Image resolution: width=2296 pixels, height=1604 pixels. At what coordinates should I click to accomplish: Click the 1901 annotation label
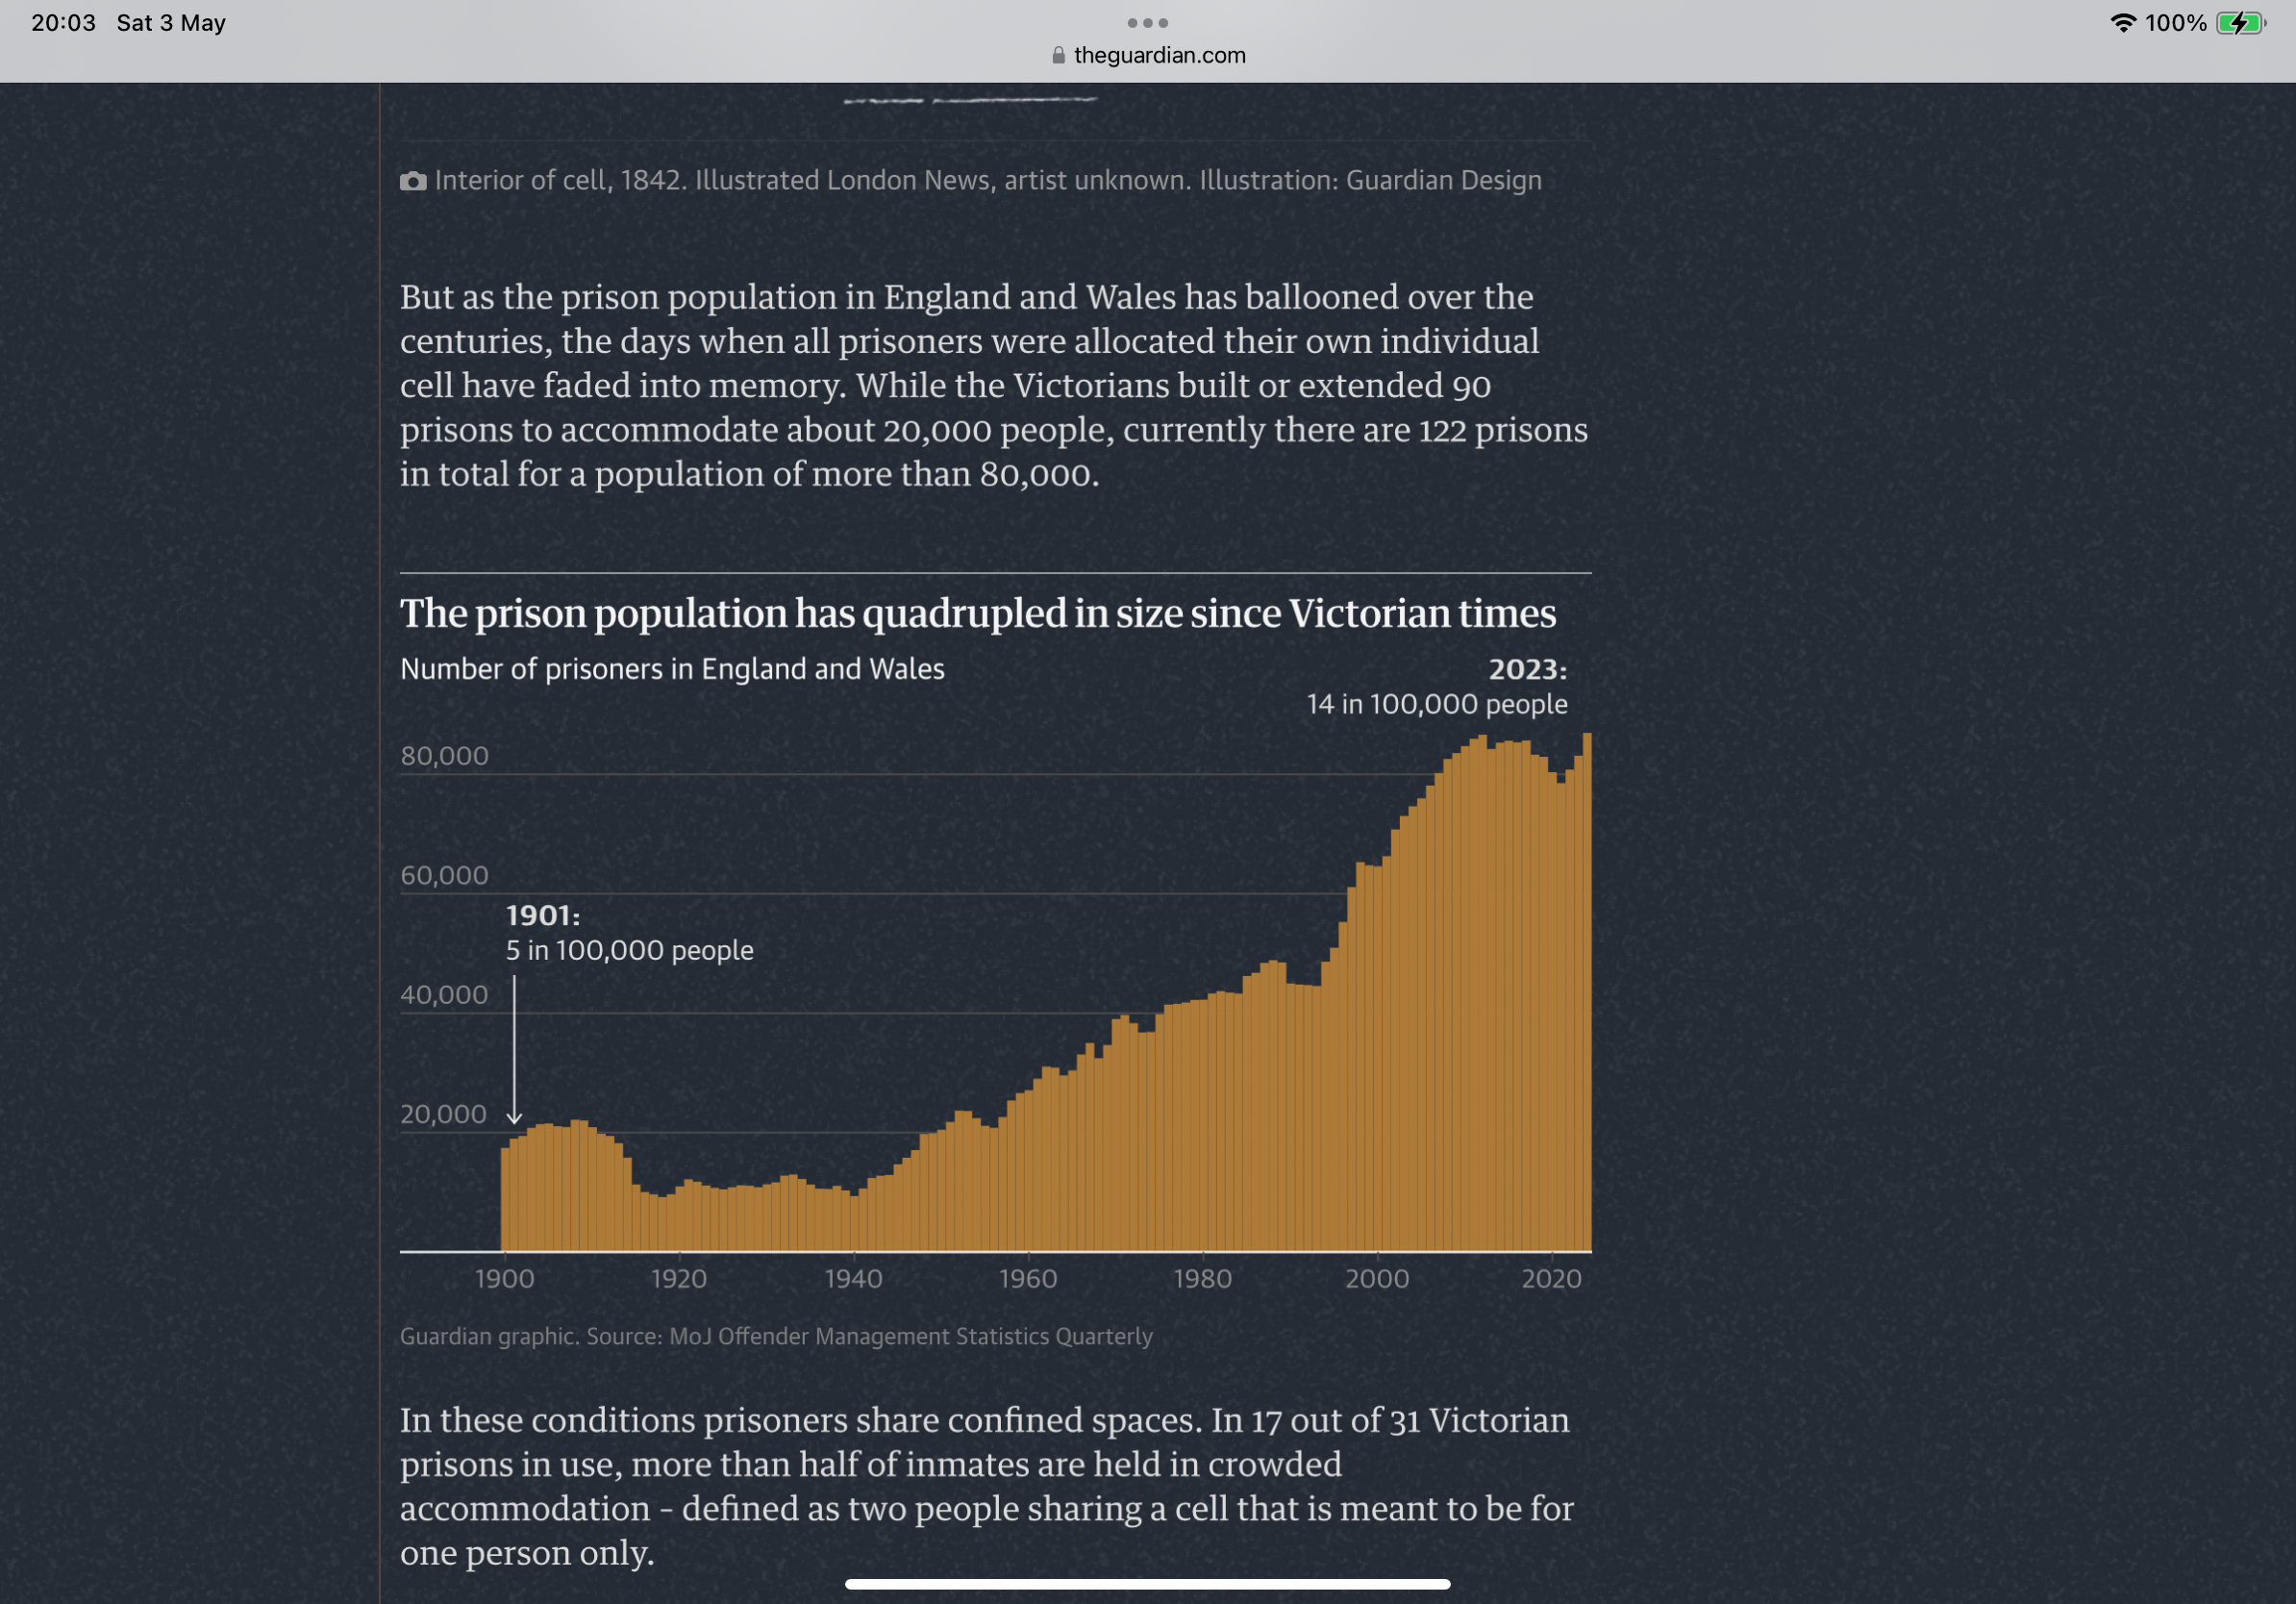point(629,933)
